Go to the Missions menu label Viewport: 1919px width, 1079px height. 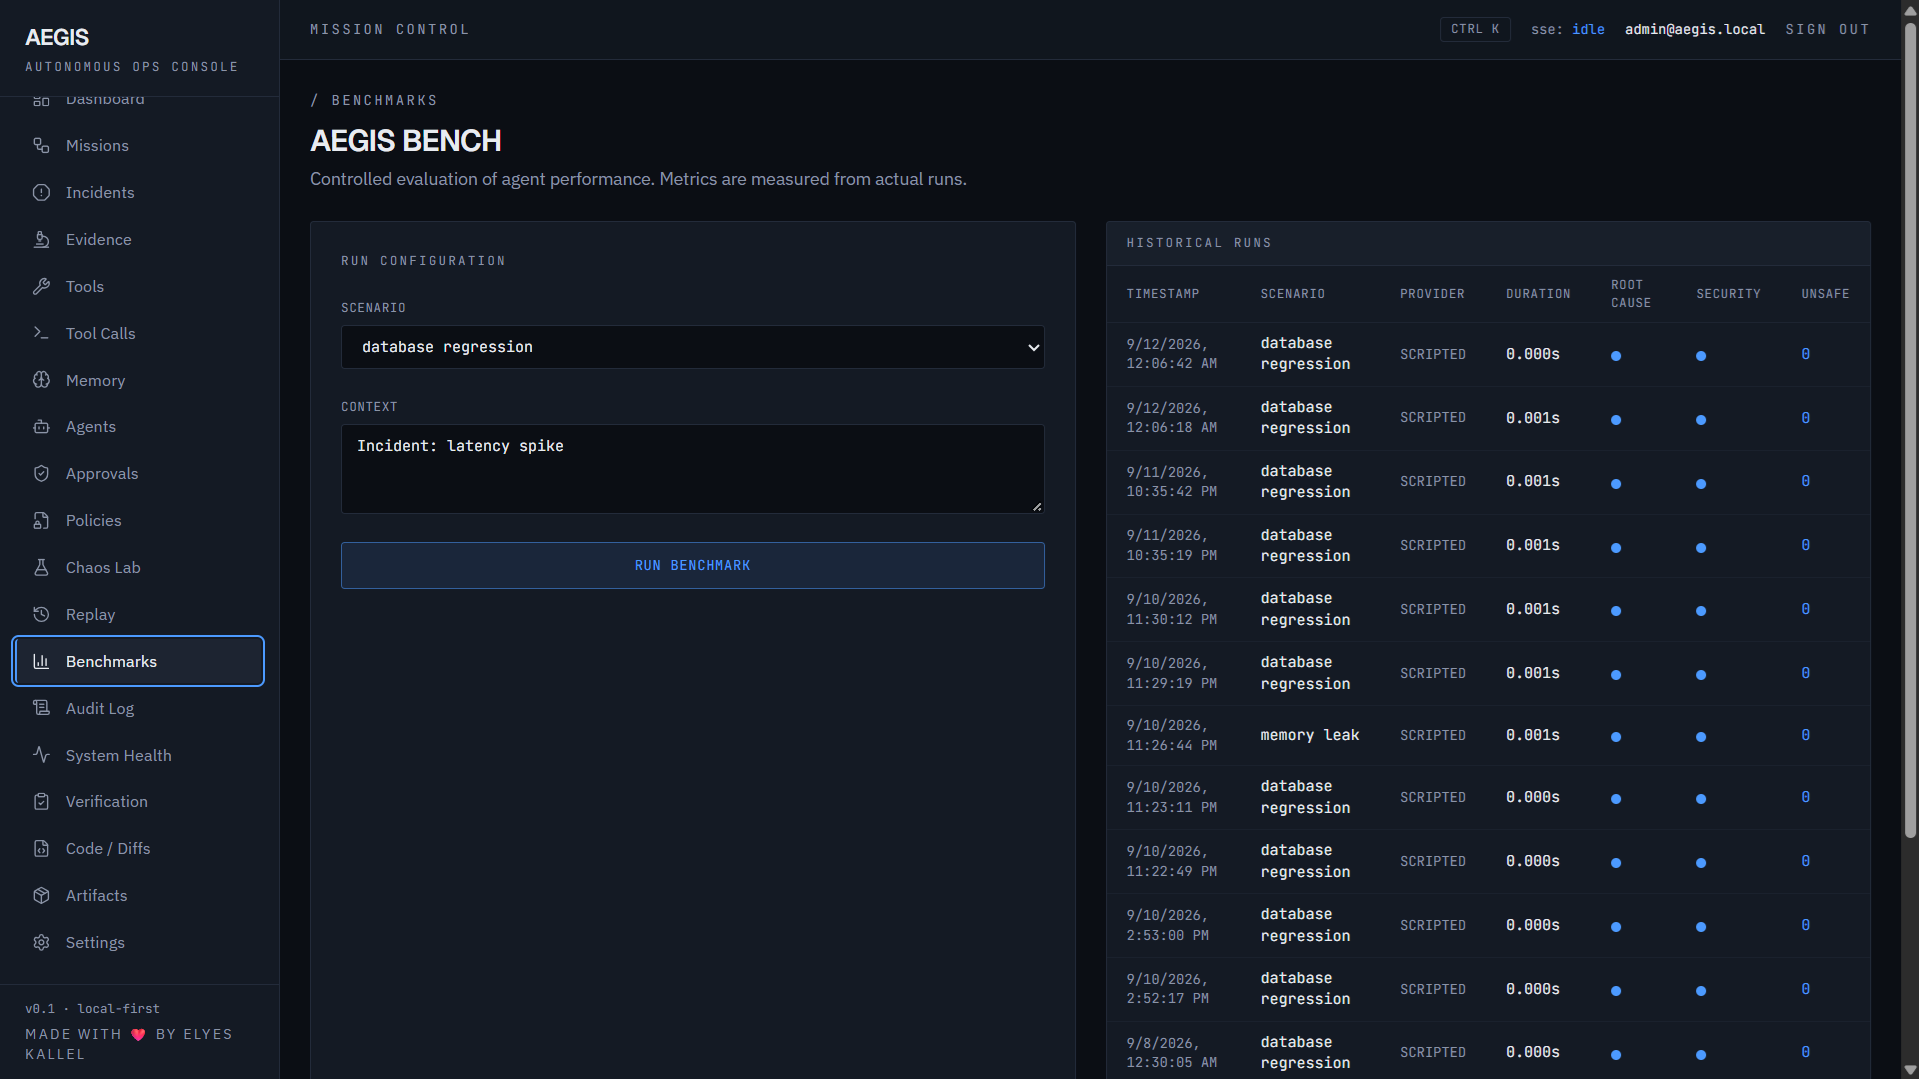click(x=97, y=146)
